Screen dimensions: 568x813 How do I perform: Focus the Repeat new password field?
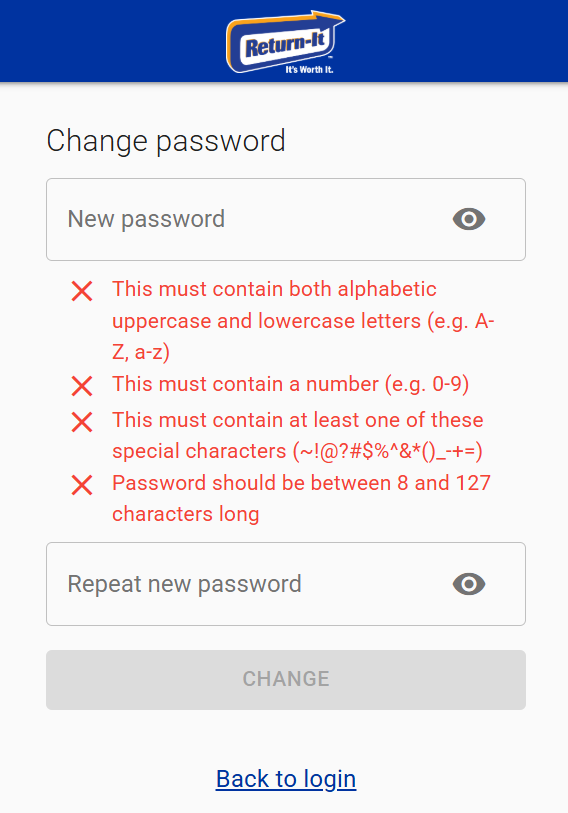click(286, 584)
